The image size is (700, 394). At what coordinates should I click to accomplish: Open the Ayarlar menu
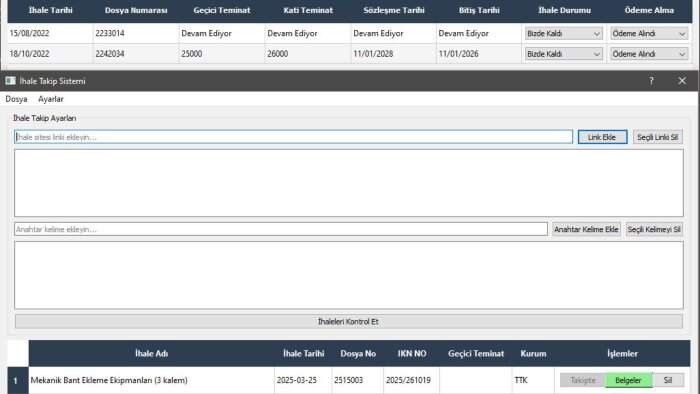[50, 99]
